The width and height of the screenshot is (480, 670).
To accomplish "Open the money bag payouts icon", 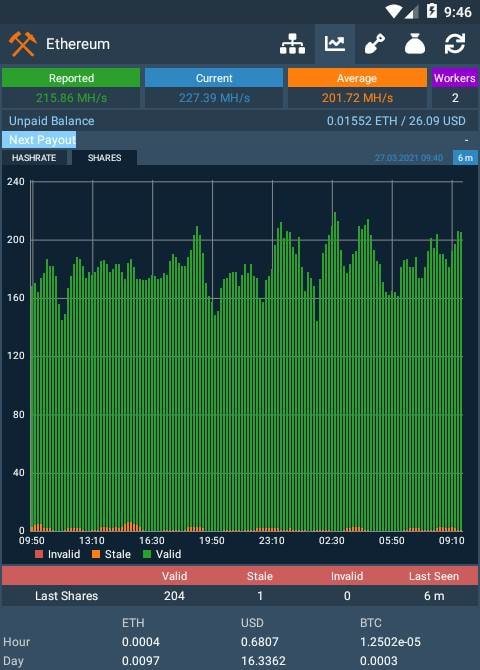I will click(415, 44).
